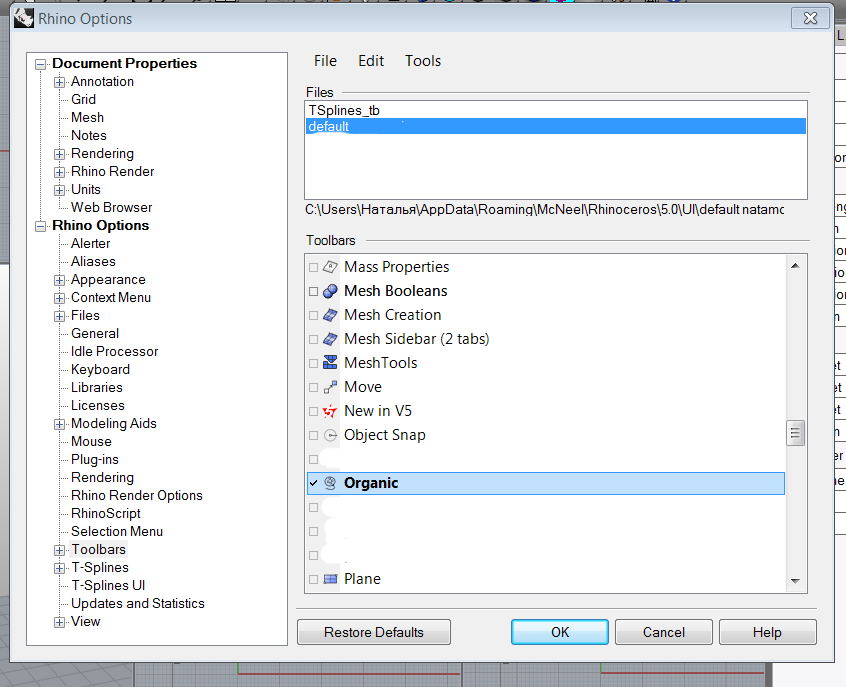Open the File menu
This screenshot has width=846, height=687.
(325, 61)
